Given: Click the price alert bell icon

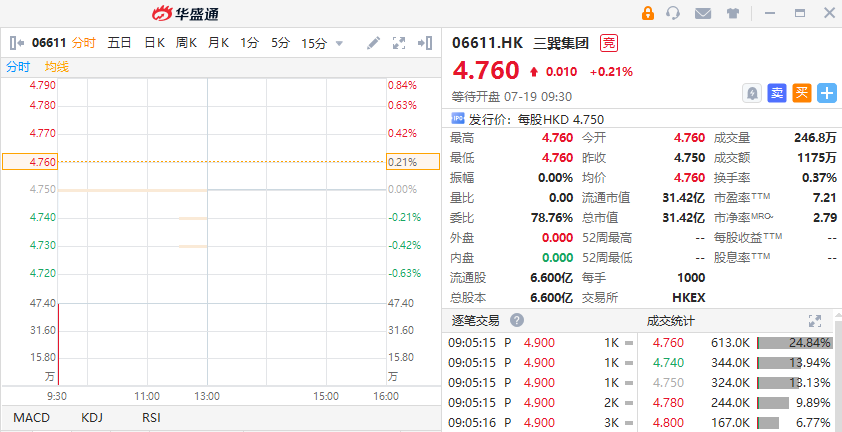Looking at the screenshot, I should click(751, 93).
